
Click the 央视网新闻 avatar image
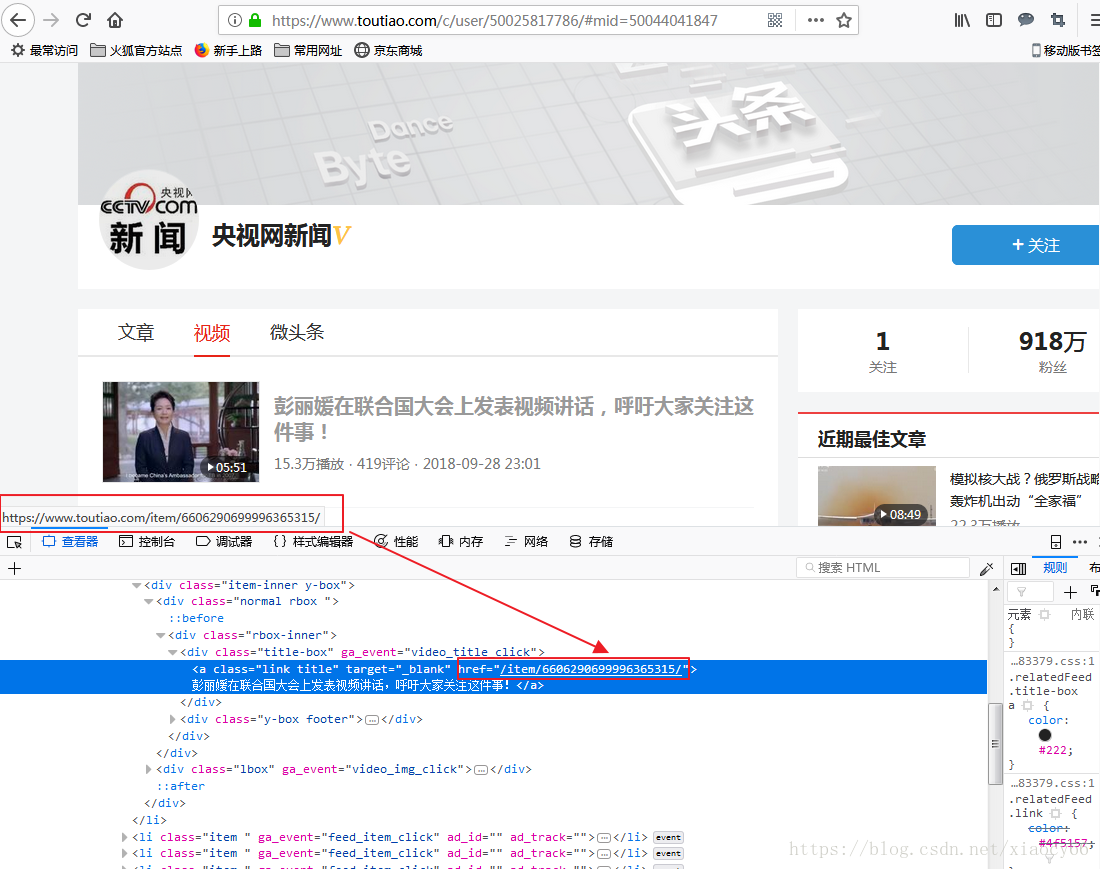click(148, 220)
